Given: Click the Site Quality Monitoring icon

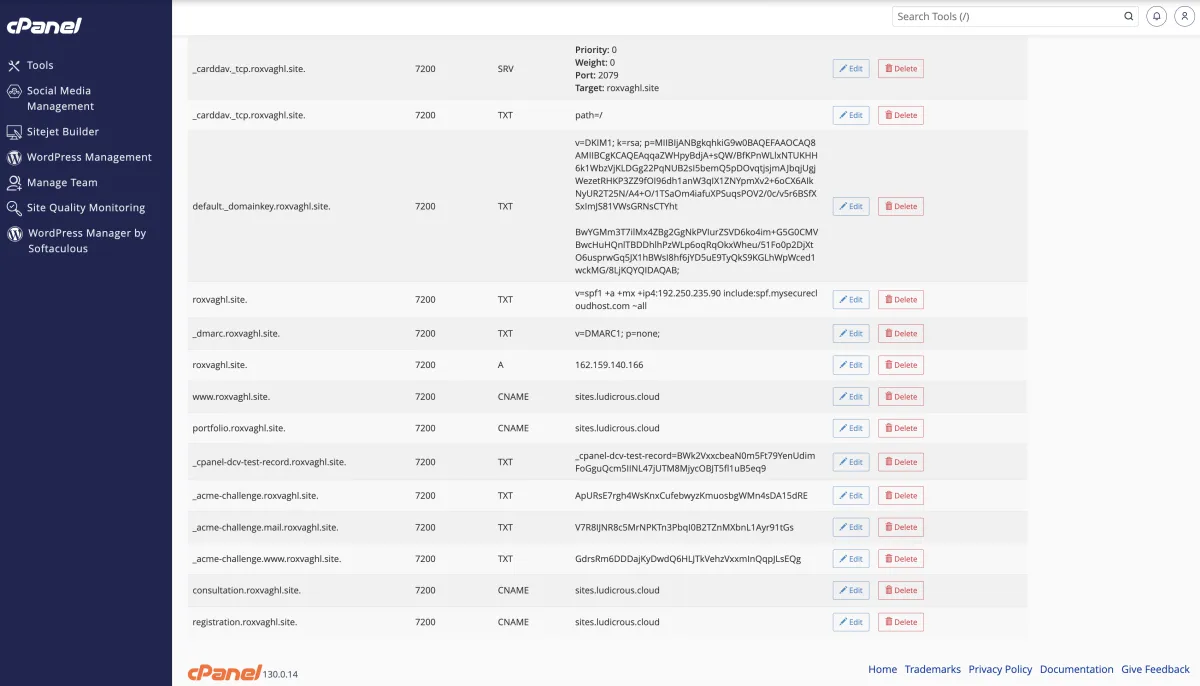Looking at the screenshot, I should point(14,208).
